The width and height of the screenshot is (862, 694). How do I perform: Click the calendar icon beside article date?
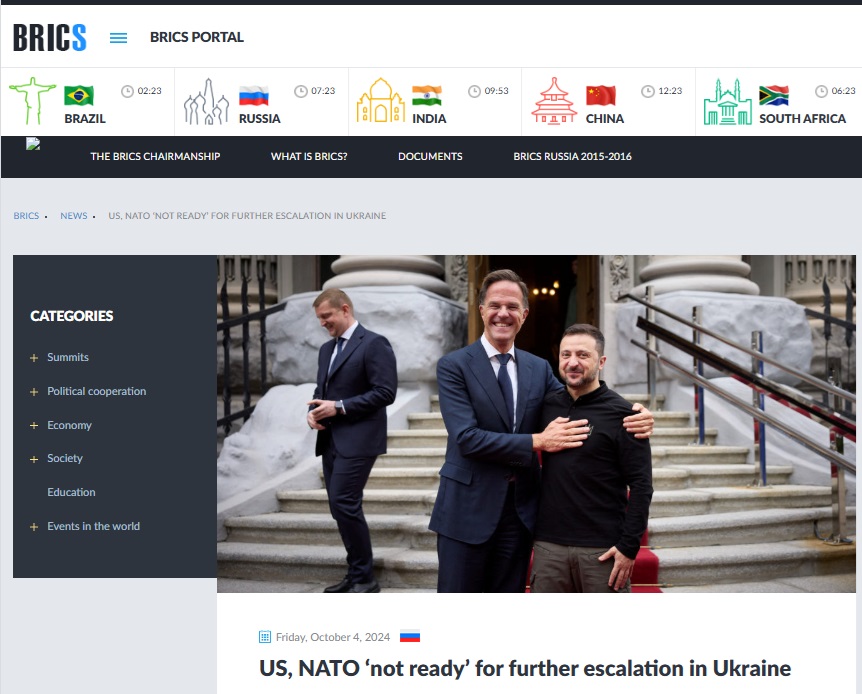[265, 637]
